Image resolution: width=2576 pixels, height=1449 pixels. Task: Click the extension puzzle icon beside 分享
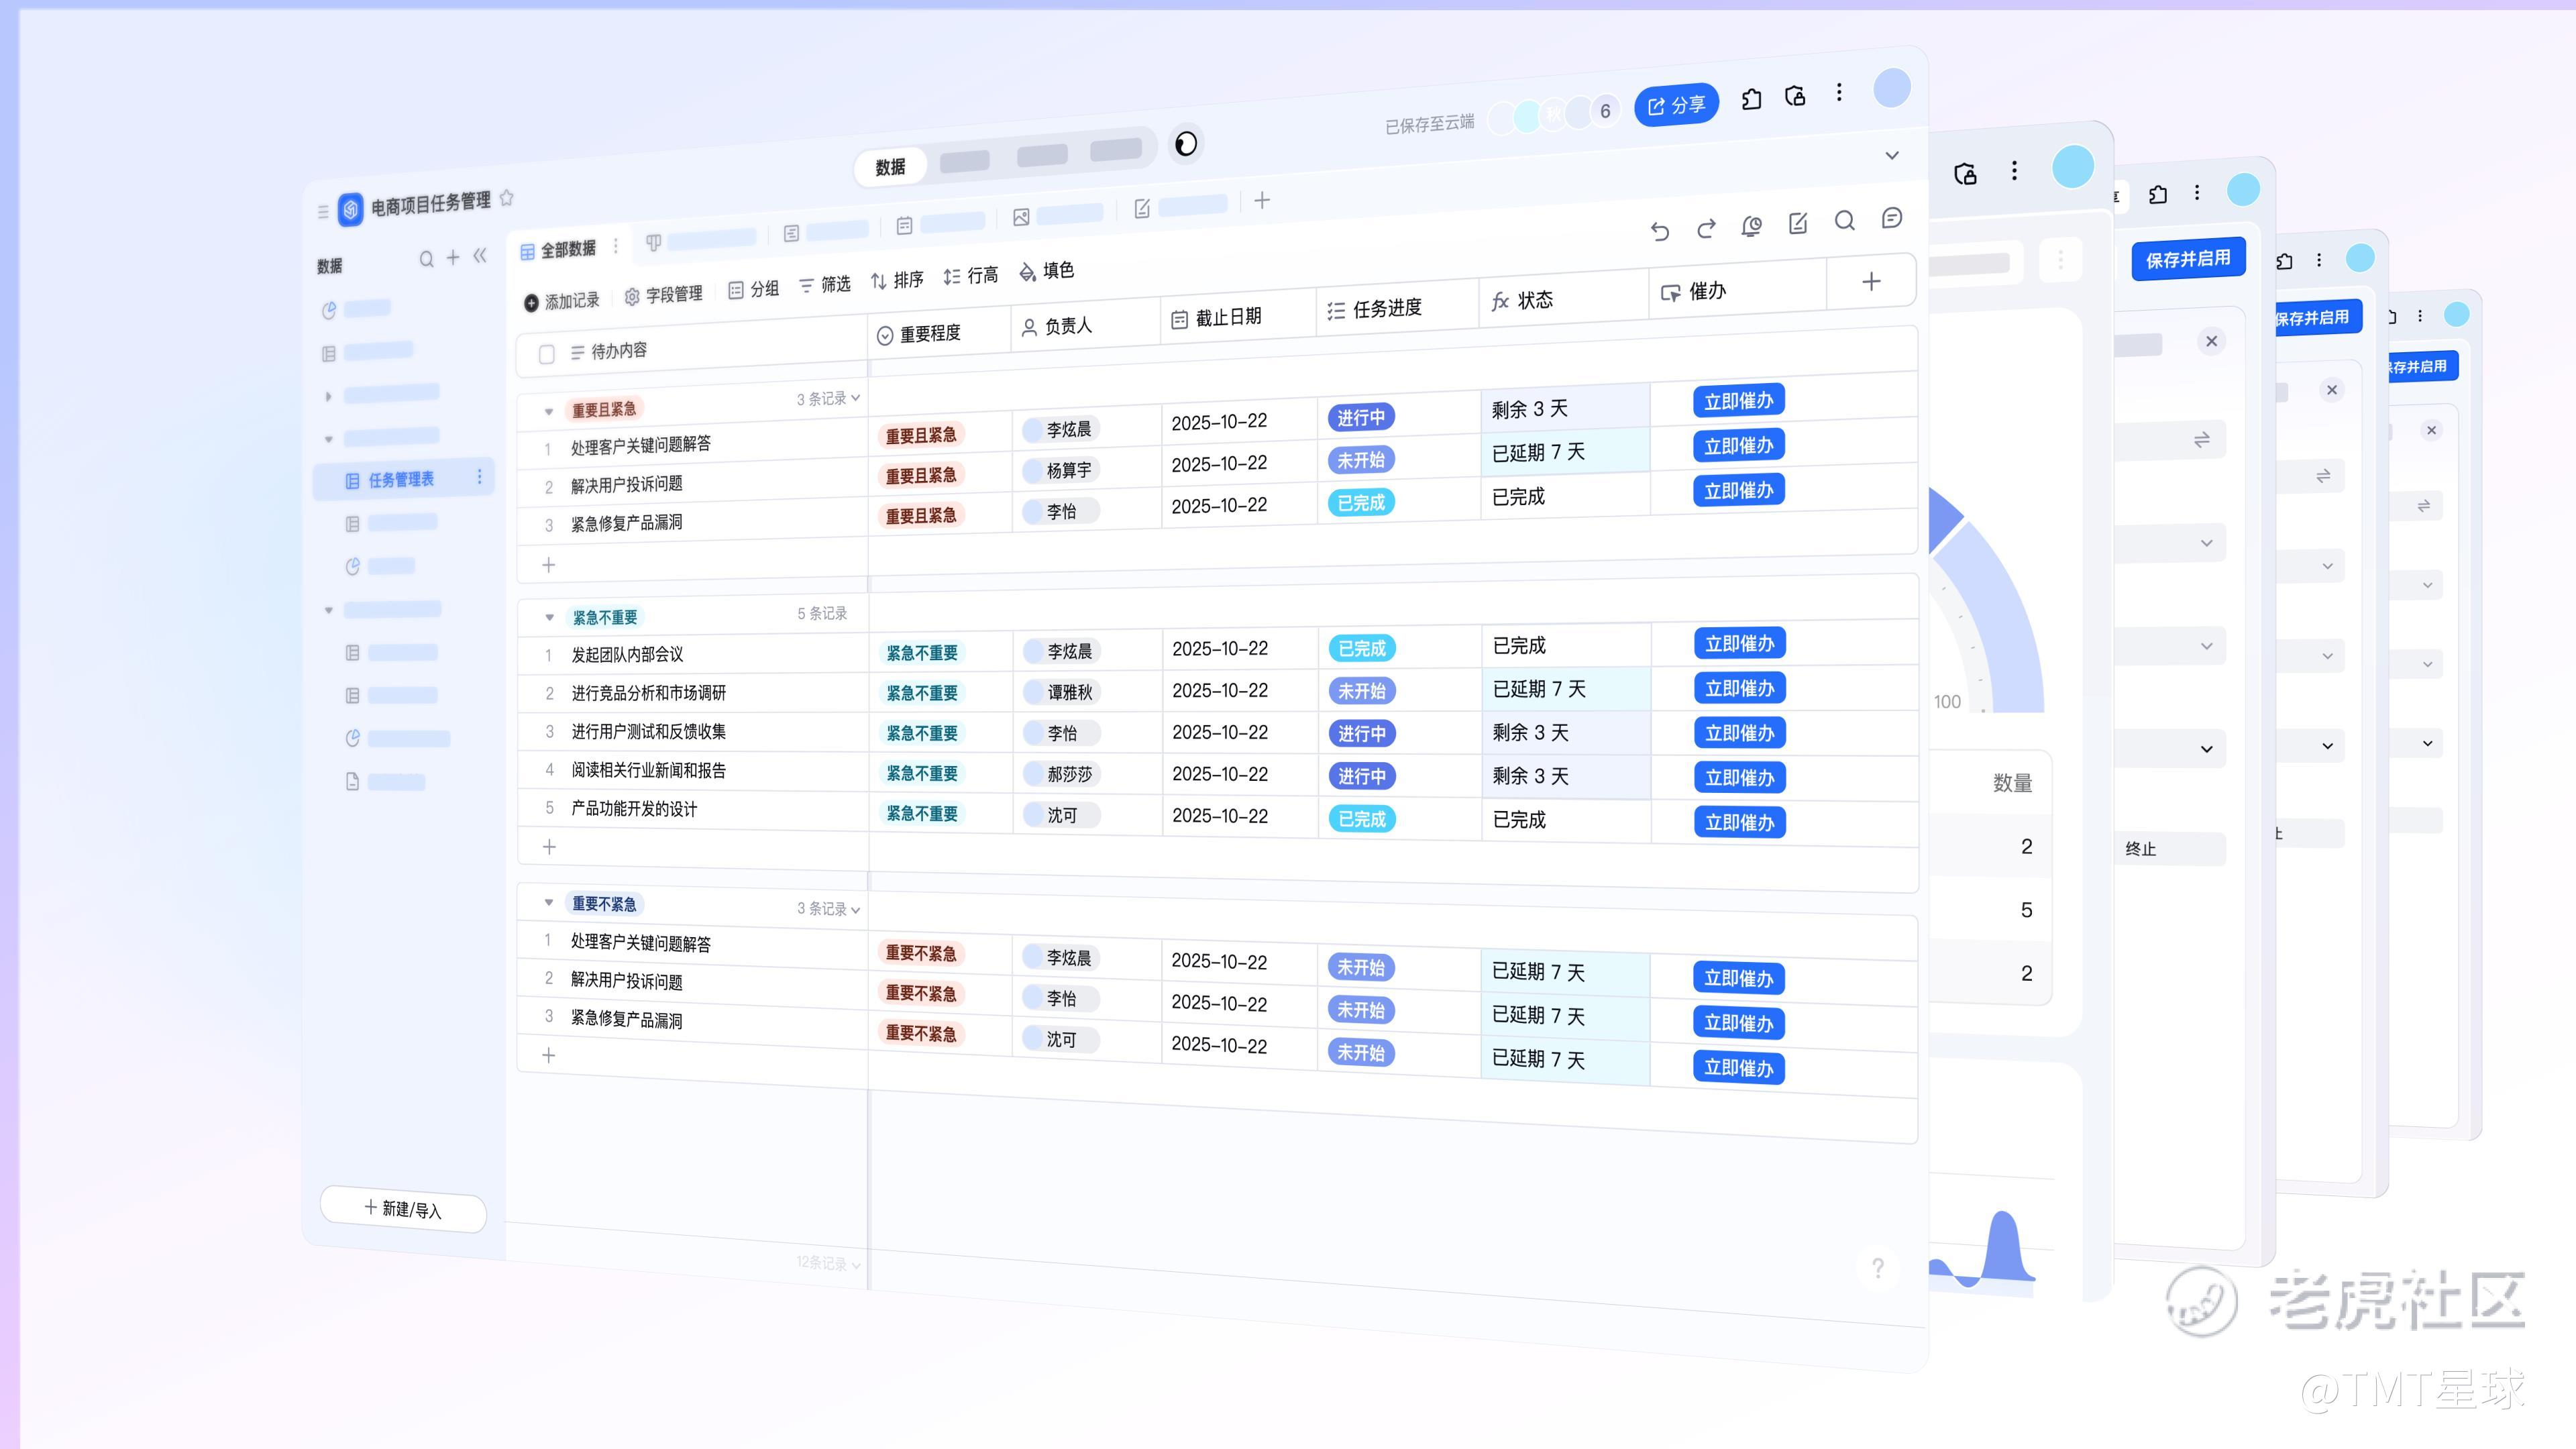point(1751,99)
